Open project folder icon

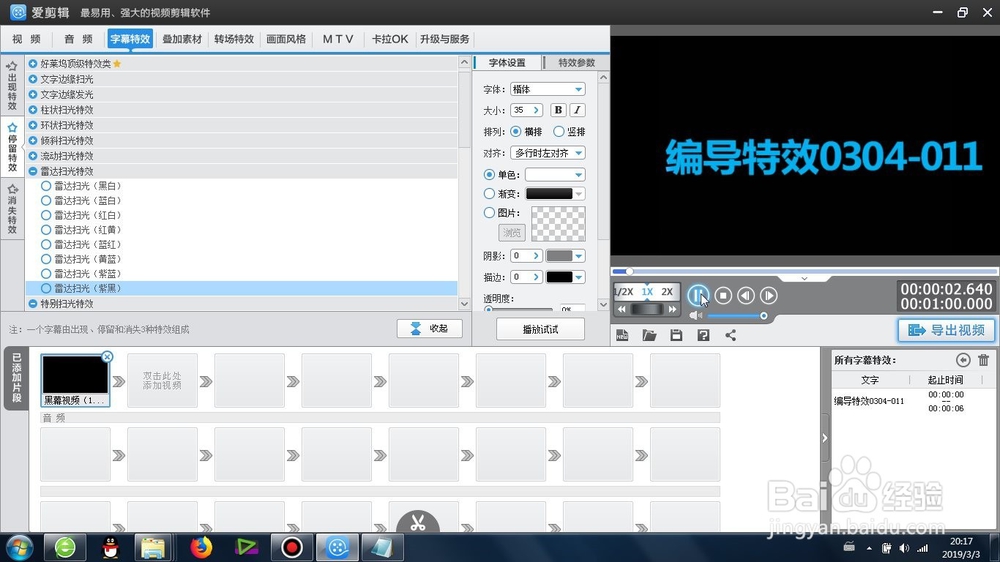pyautogui.click(x=649, y=335)
